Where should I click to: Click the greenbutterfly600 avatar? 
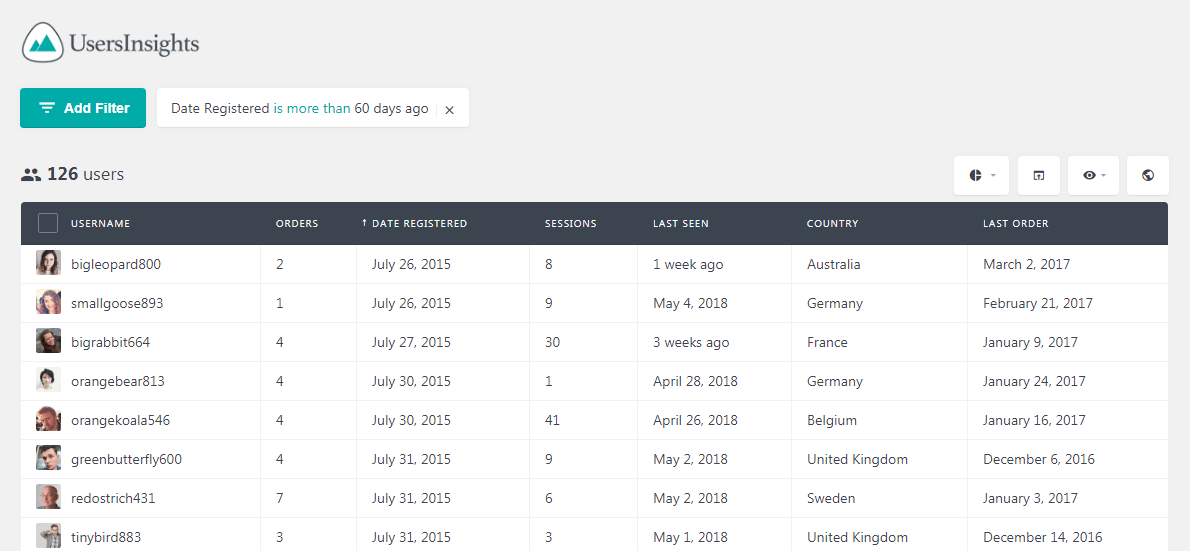(49, 458)
